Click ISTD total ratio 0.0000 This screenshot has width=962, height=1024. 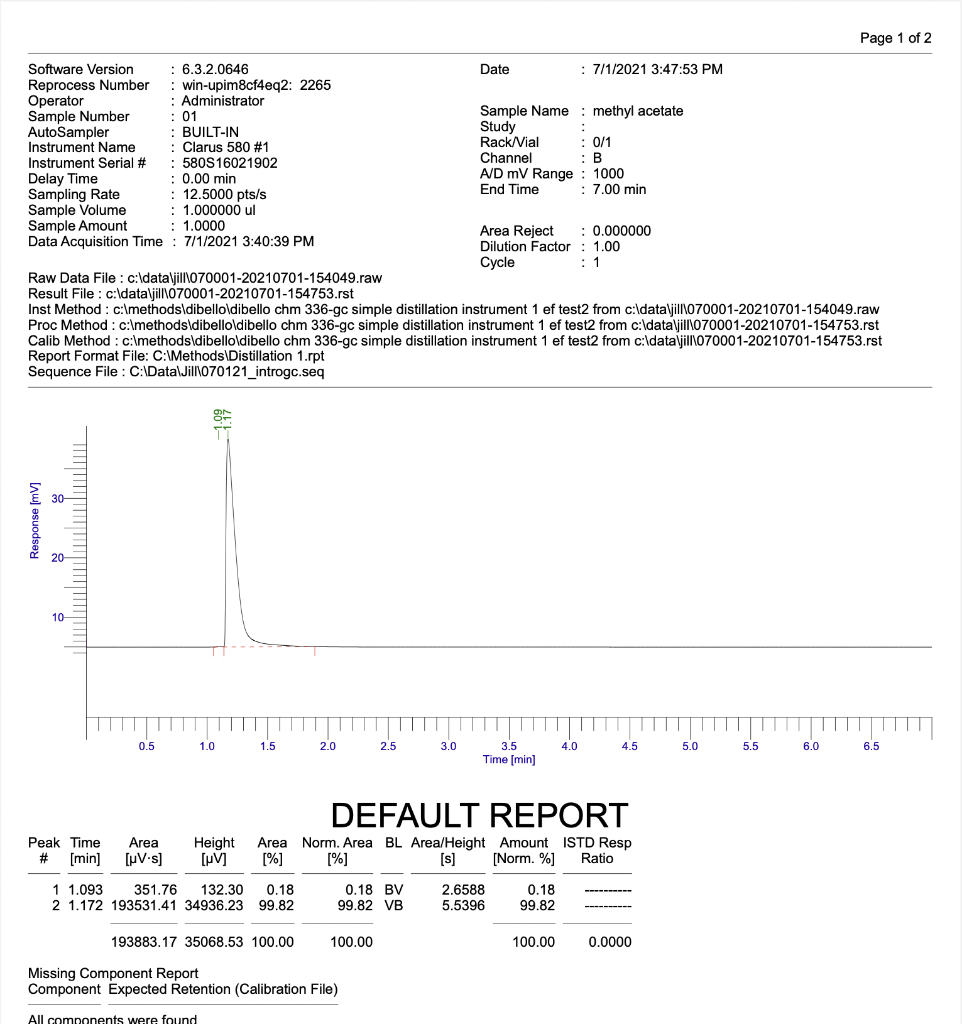(610, 942)
